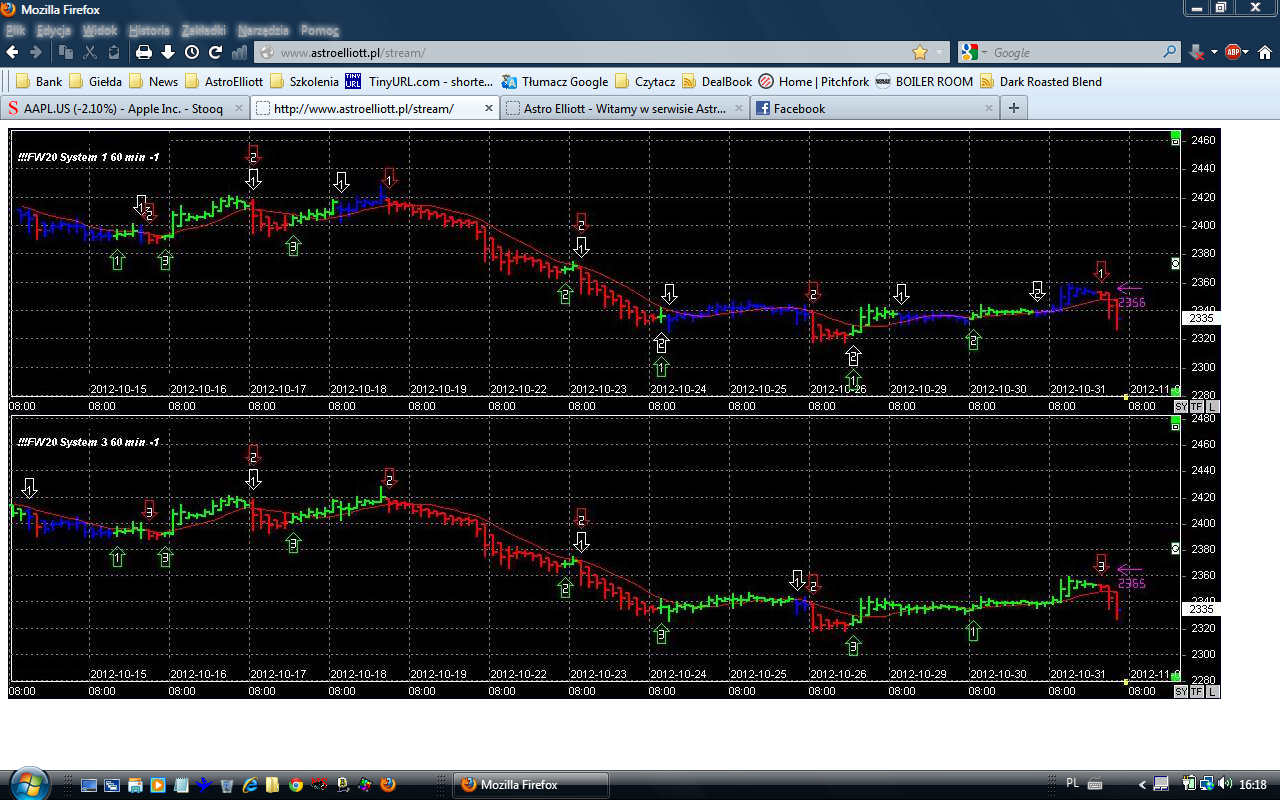Click the Firefox back navigation arrow
The image size is (1280, 800).
point(13,52)
